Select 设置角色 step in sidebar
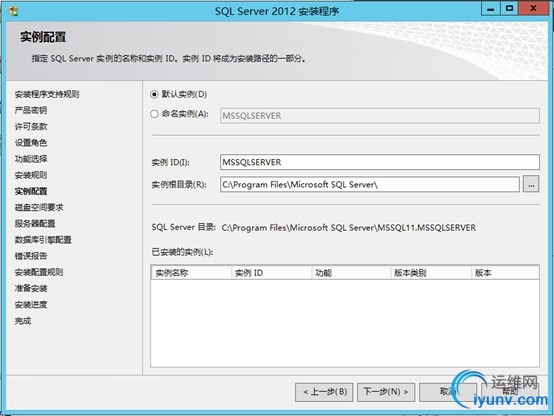 coord(31,143)
